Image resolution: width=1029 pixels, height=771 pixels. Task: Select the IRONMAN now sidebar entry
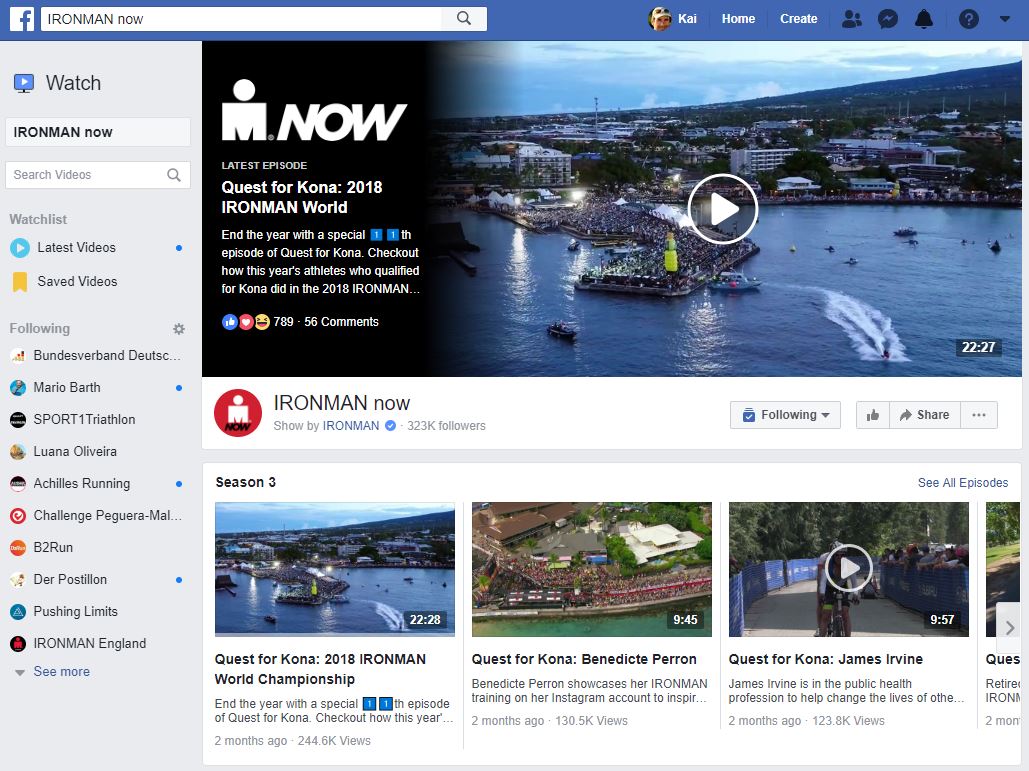[98, 133]
